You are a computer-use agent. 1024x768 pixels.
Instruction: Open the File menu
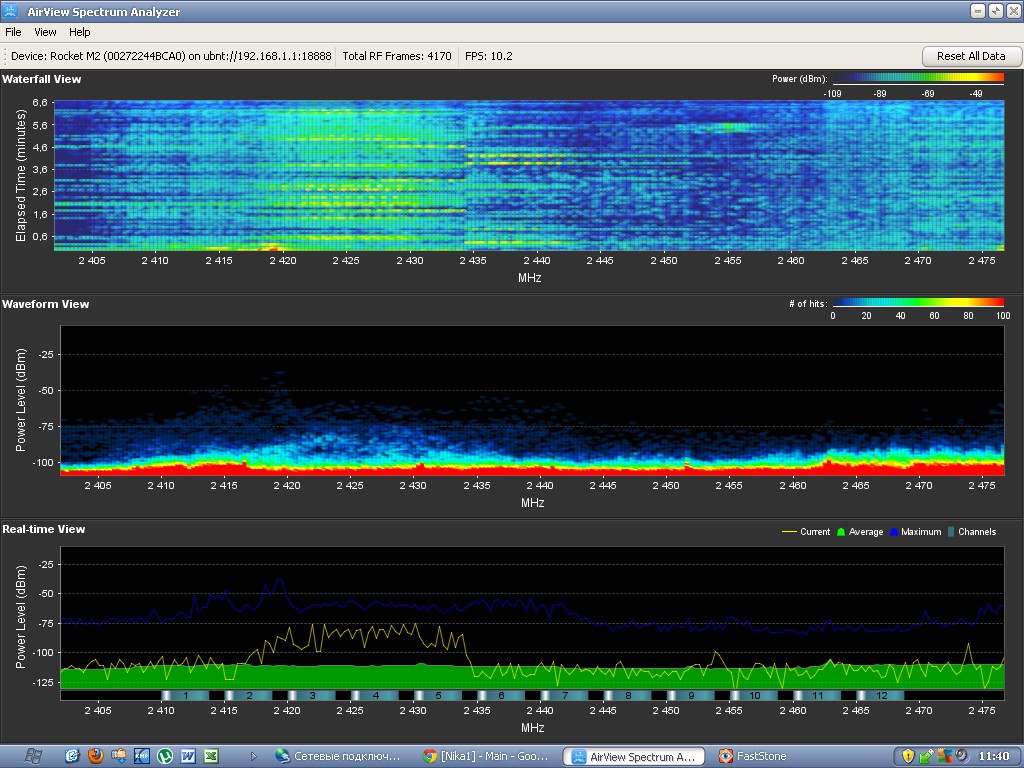point(13,32)
